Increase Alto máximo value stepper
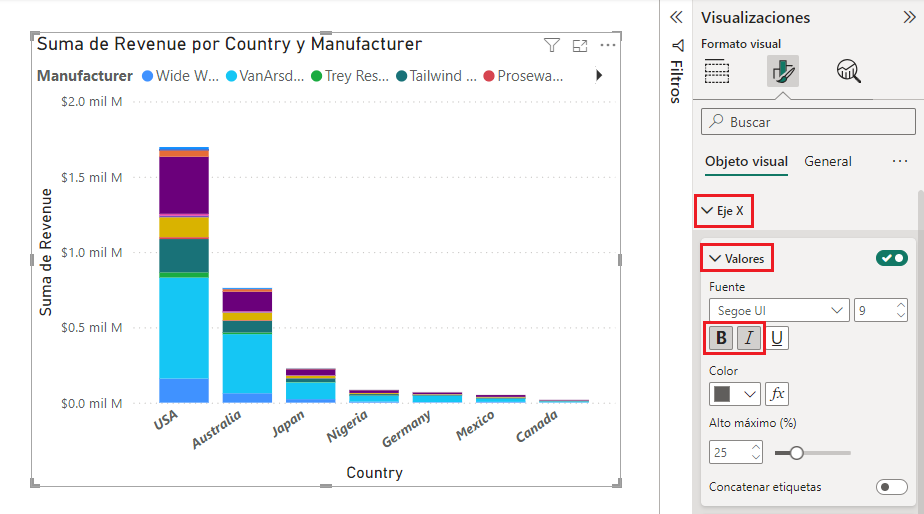 756,447
